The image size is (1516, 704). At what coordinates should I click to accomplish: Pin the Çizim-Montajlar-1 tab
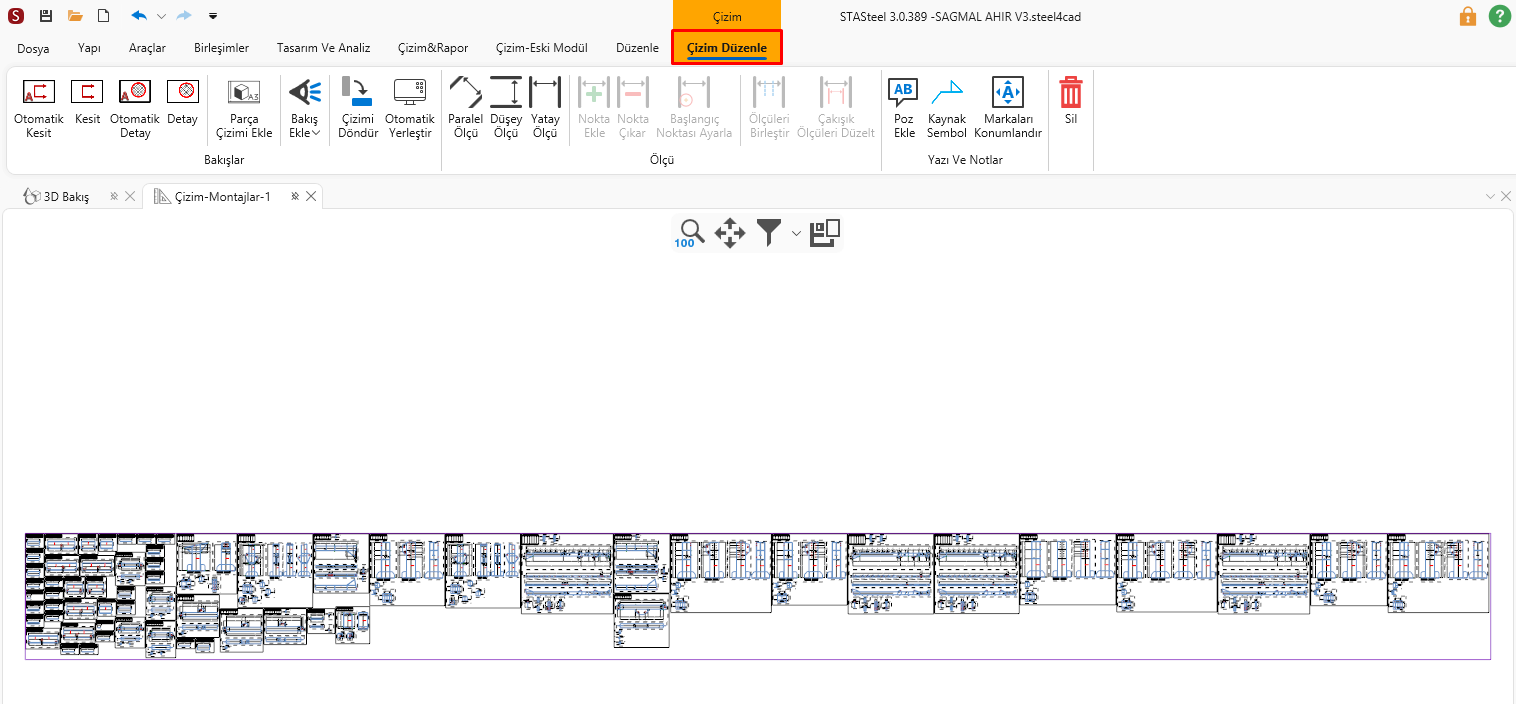pyautogui.click(x=295, y=197)
